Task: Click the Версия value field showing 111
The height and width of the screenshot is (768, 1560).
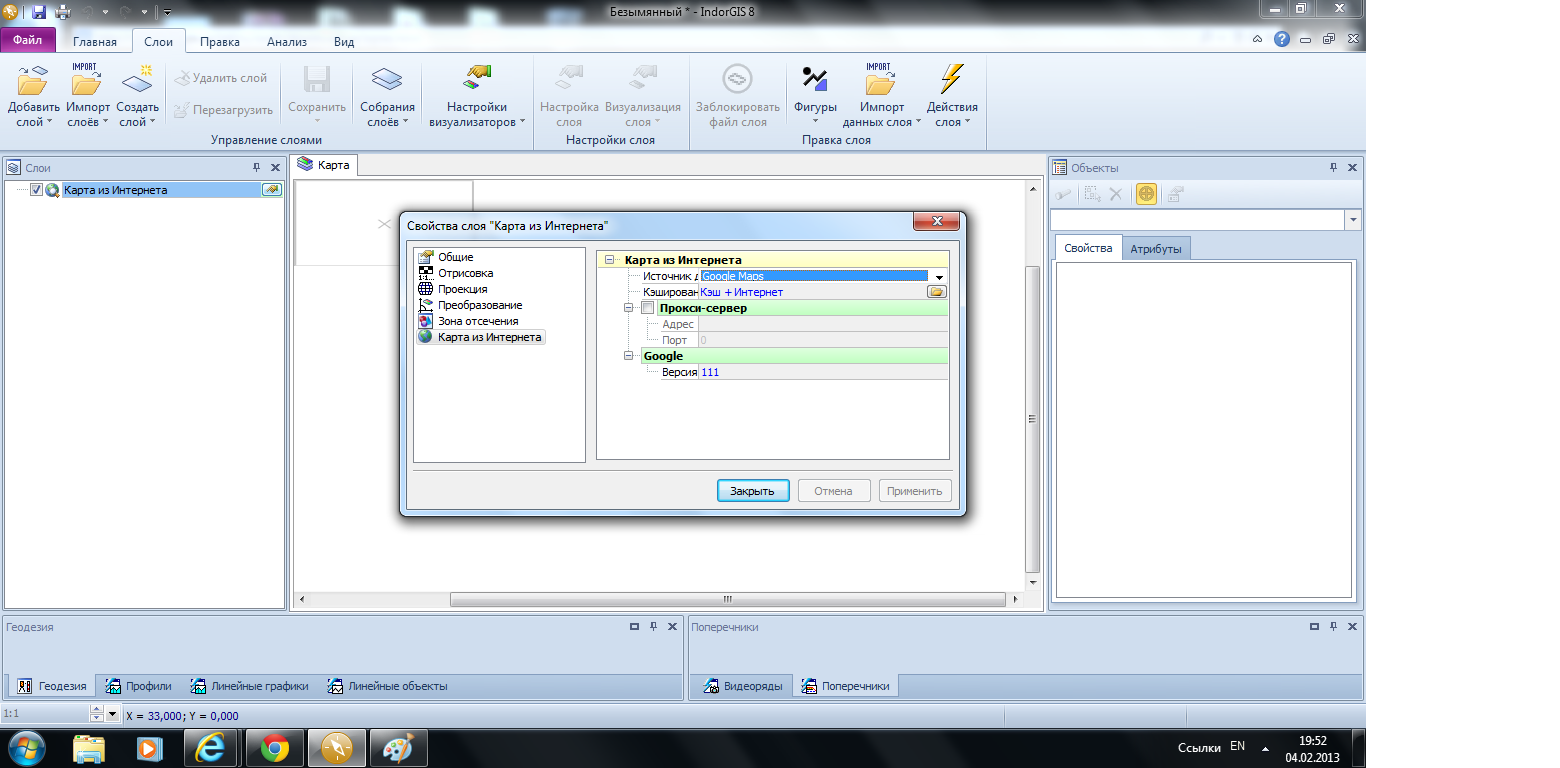Action: (x=823, y=372)
